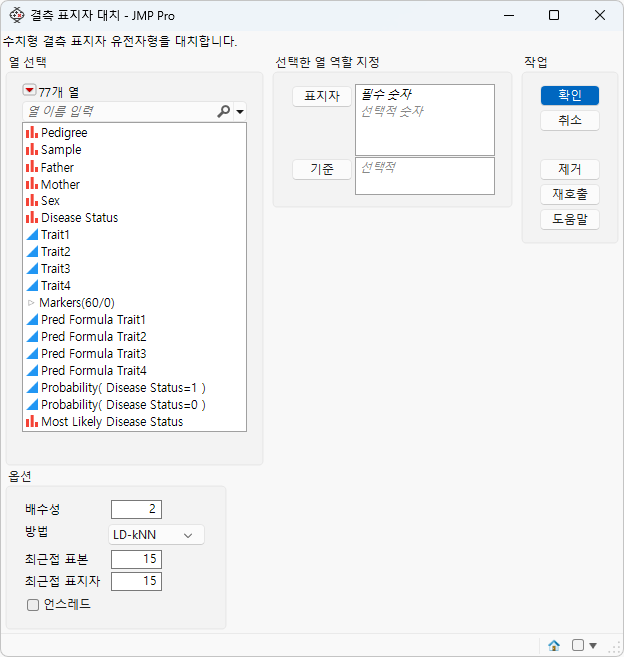
Task: Click the 최근접 표본 value field
Action: 136,559
